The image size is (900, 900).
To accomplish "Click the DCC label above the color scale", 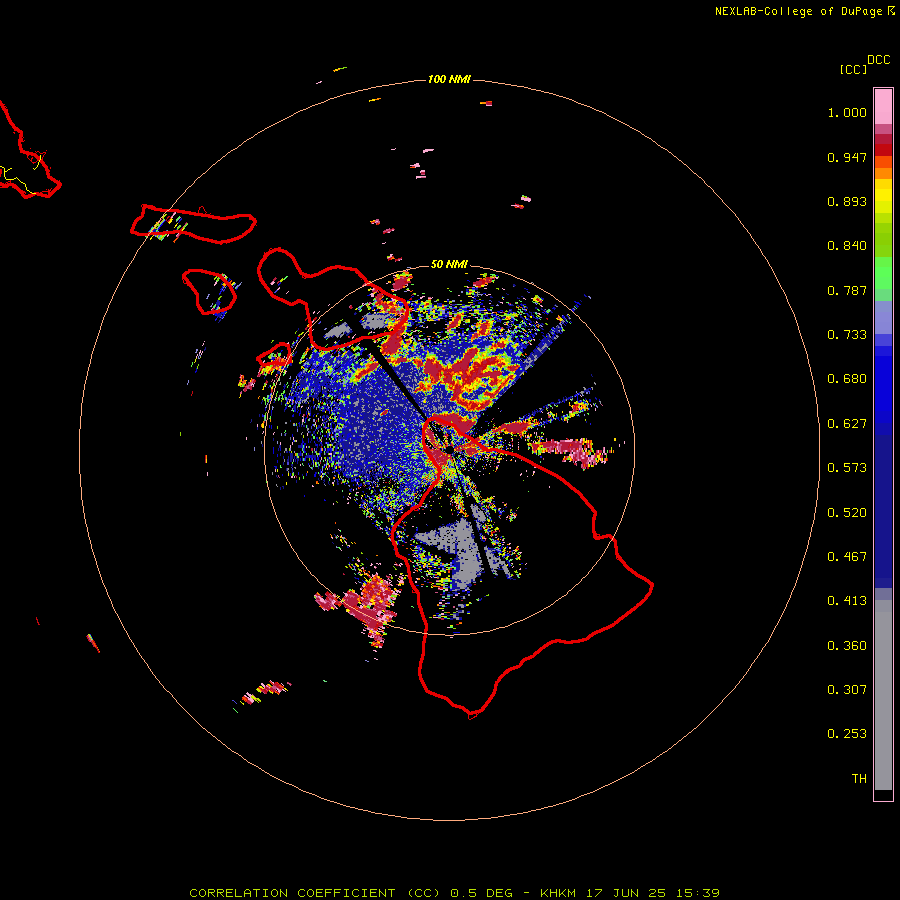I will pos(878,60).
